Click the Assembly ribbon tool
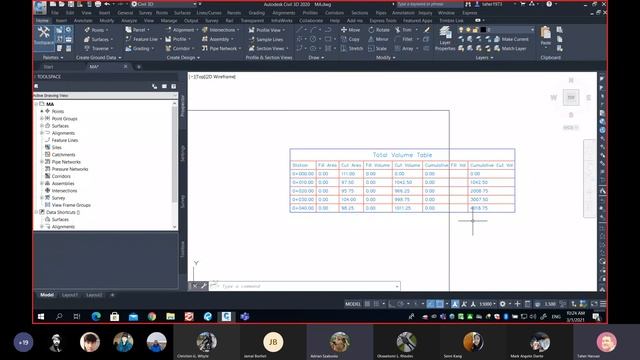Viewport: 640px width, 360px height. (x=218, y=39)
